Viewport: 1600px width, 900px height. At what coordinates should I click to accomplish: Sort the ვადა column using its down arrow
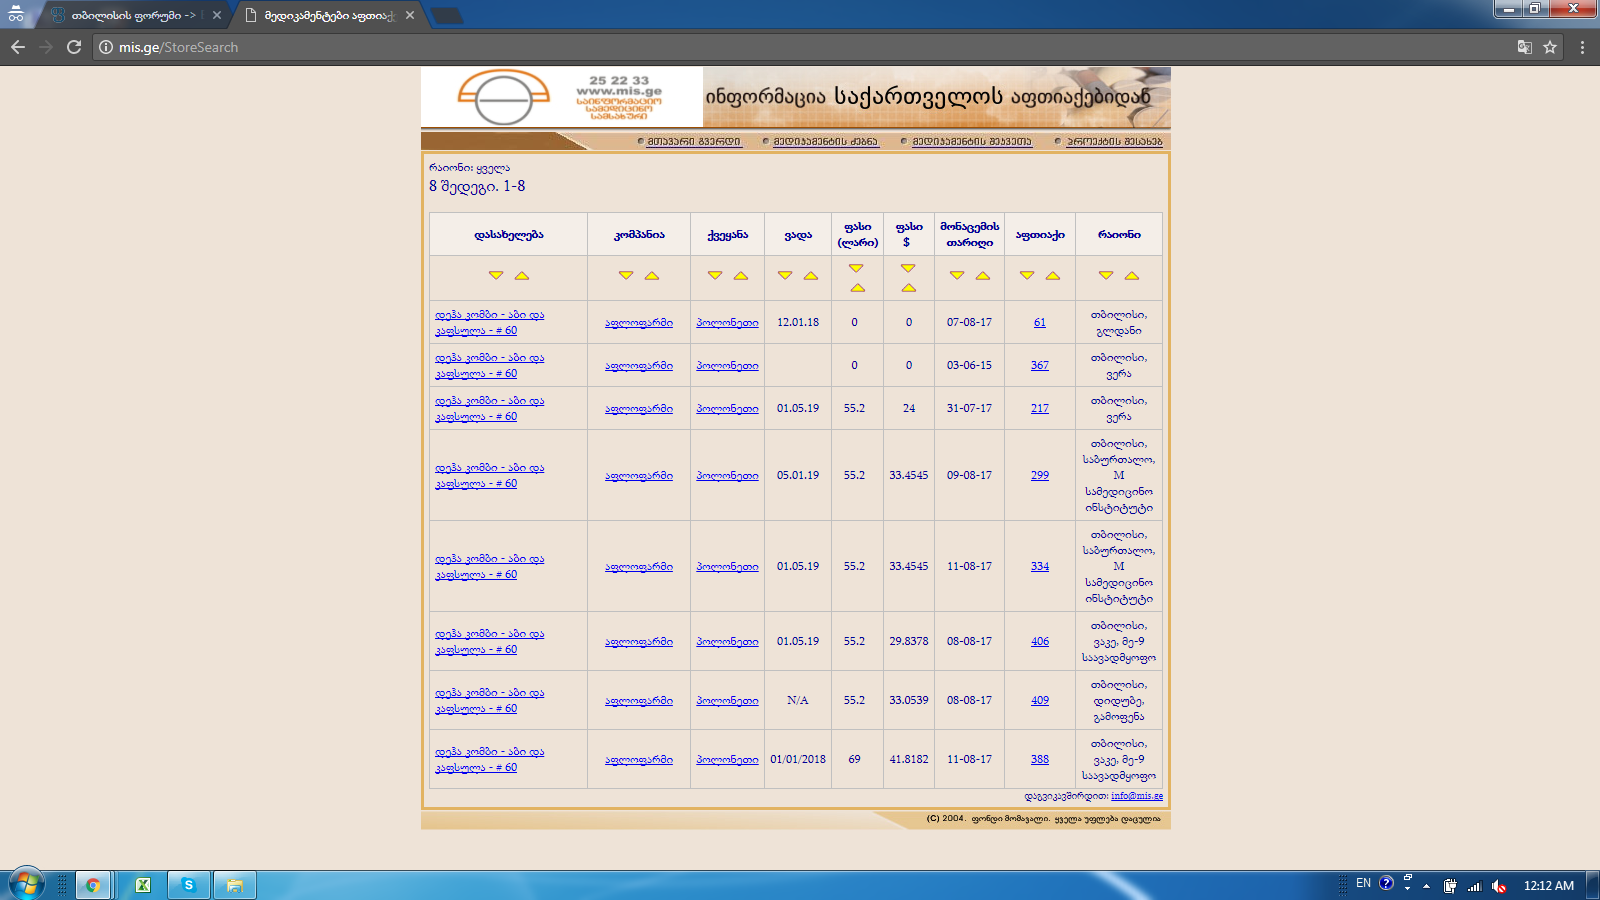[785, 275]
